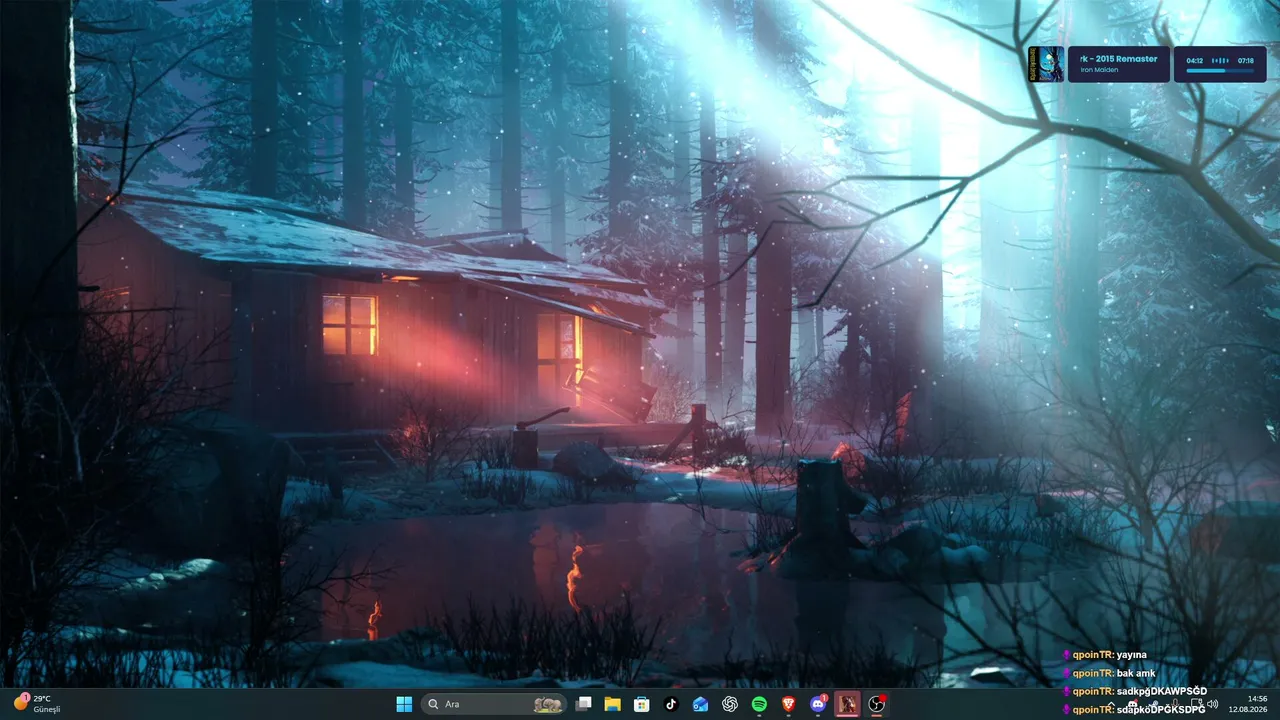Open Discord with the notification badge
The height and width of the screenshot is (720, 1280).
point(818,704)
